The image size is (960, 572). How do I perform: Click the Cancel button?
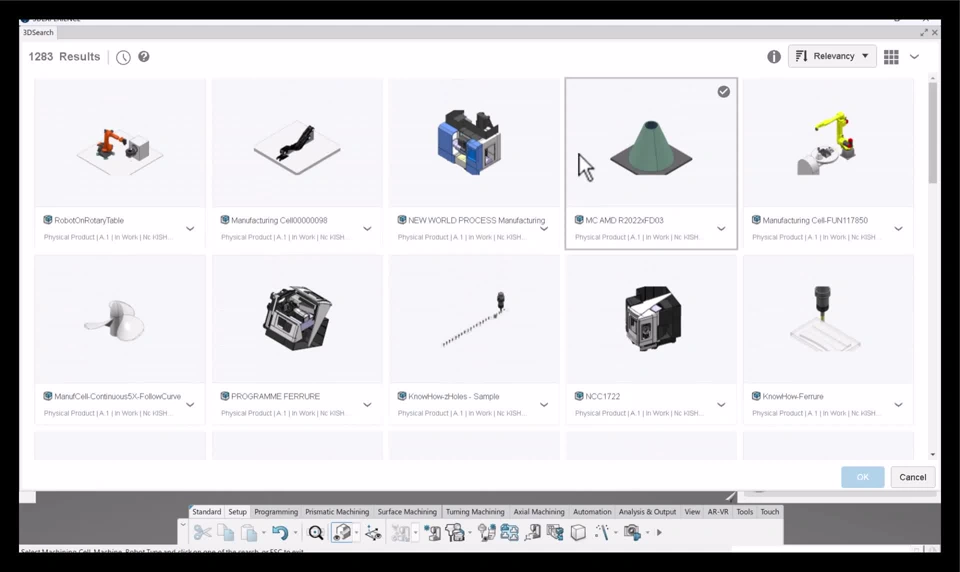point(912,477)
